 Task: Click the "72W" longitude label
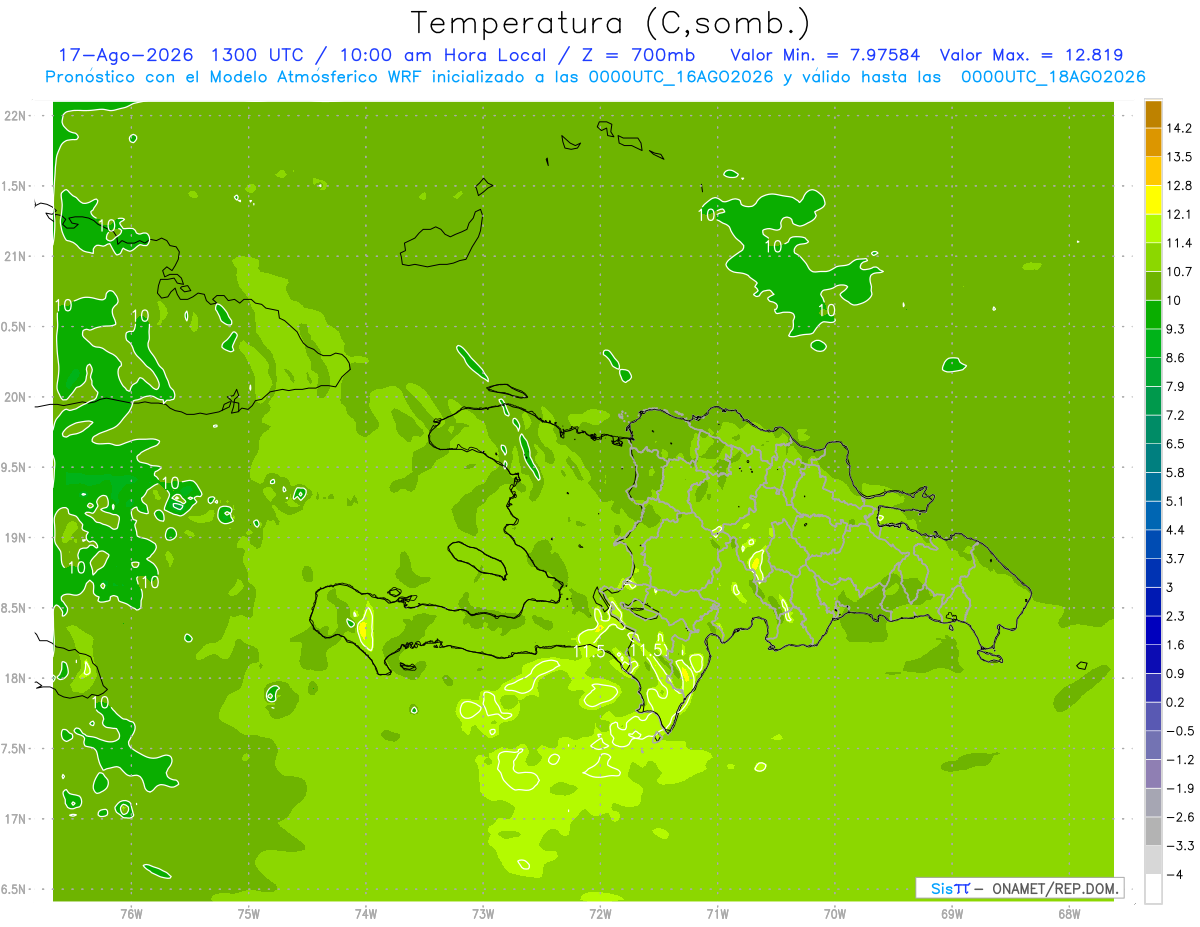[600, 914]
